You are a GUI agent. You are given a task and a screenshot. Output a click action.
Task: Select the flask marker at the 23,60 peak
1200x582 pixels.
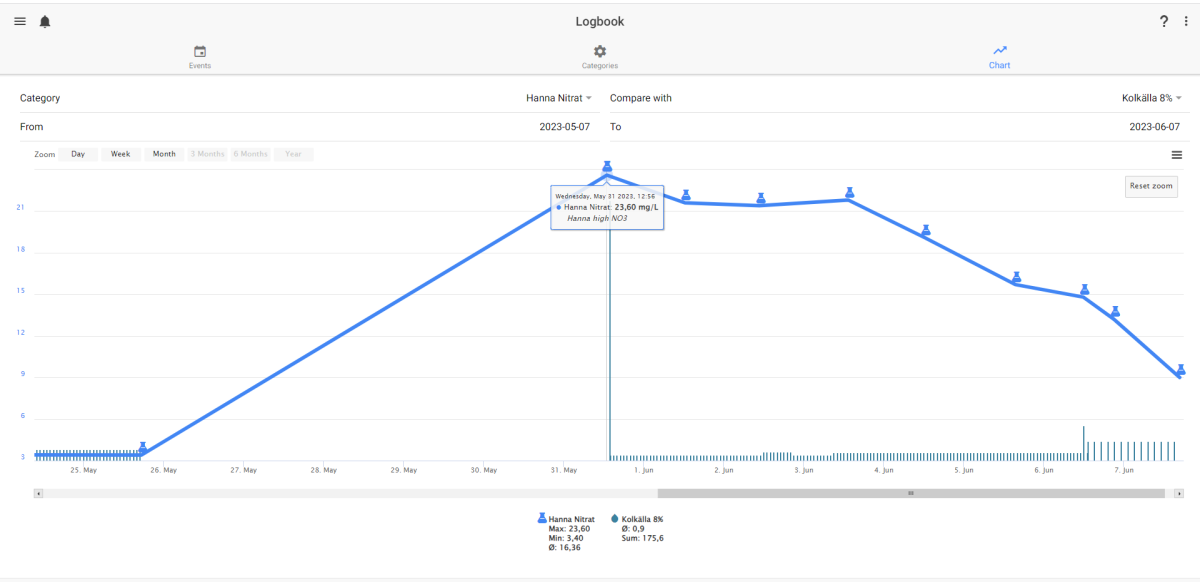[607, 167]
